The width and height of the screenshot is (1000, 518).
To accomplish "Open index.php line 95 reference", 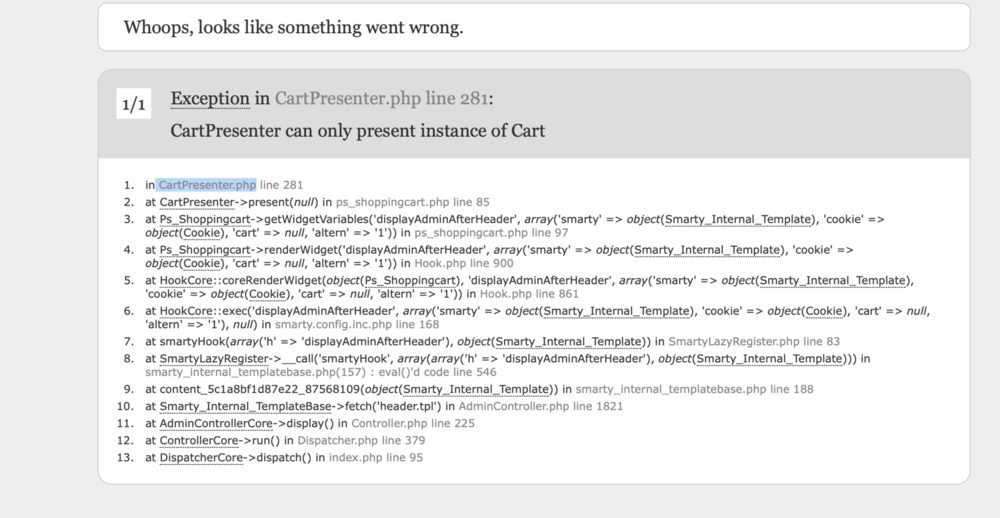I will click(x=376, y=458).
